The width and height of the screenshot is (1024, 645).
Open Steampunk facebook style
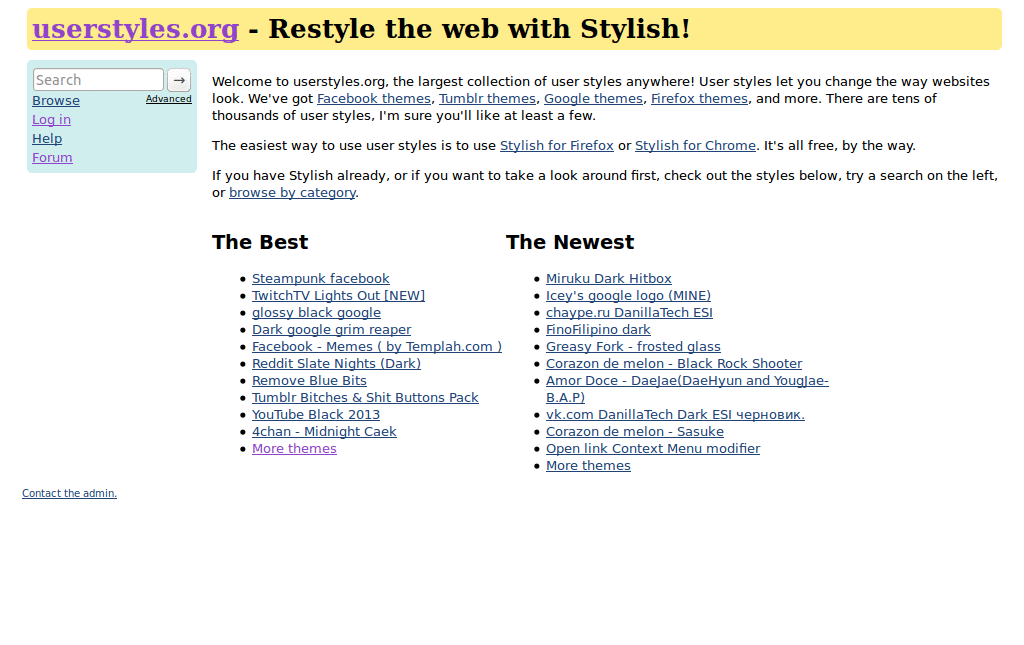pos(321,279)
